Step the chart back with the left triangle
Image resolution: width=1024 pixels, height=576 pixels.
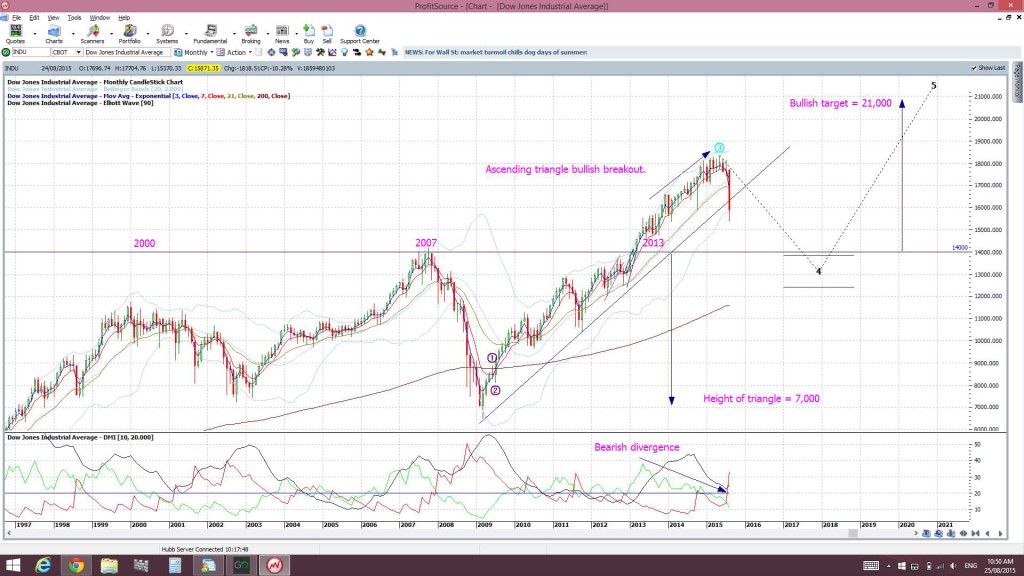(988, 534)
